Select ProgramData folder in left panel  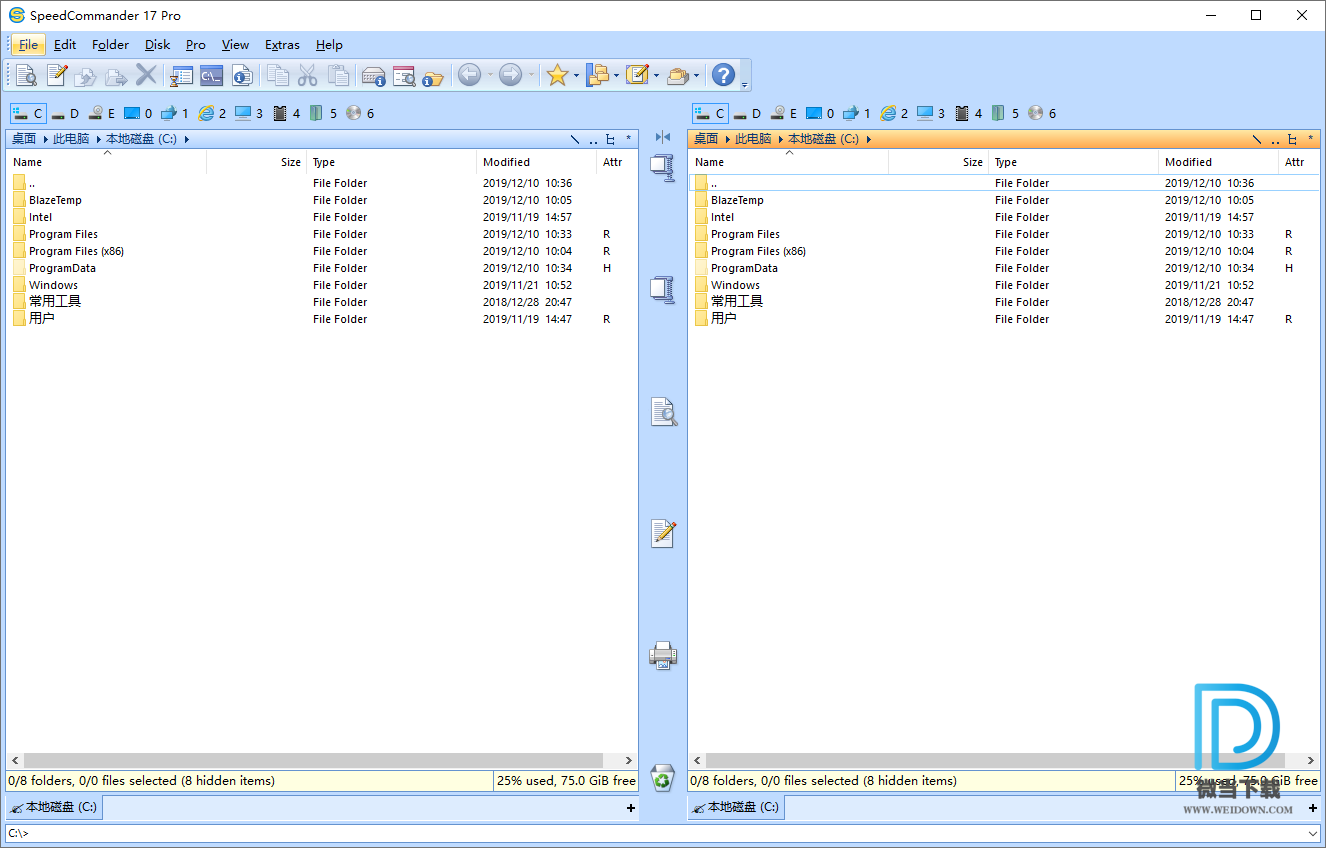(x=62, y=268)
